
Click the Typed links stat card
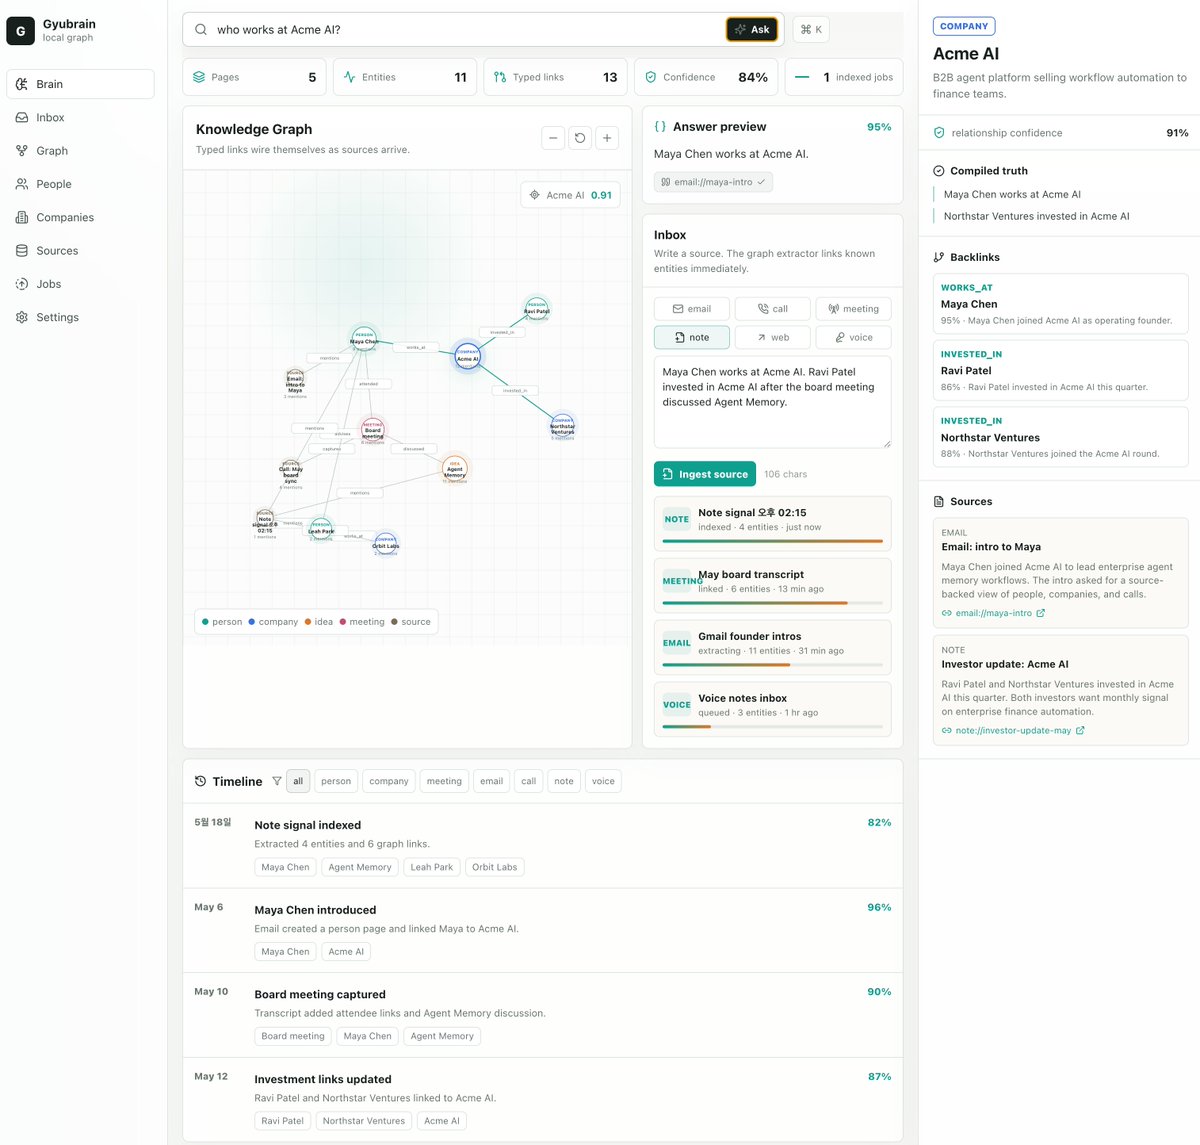556,77
